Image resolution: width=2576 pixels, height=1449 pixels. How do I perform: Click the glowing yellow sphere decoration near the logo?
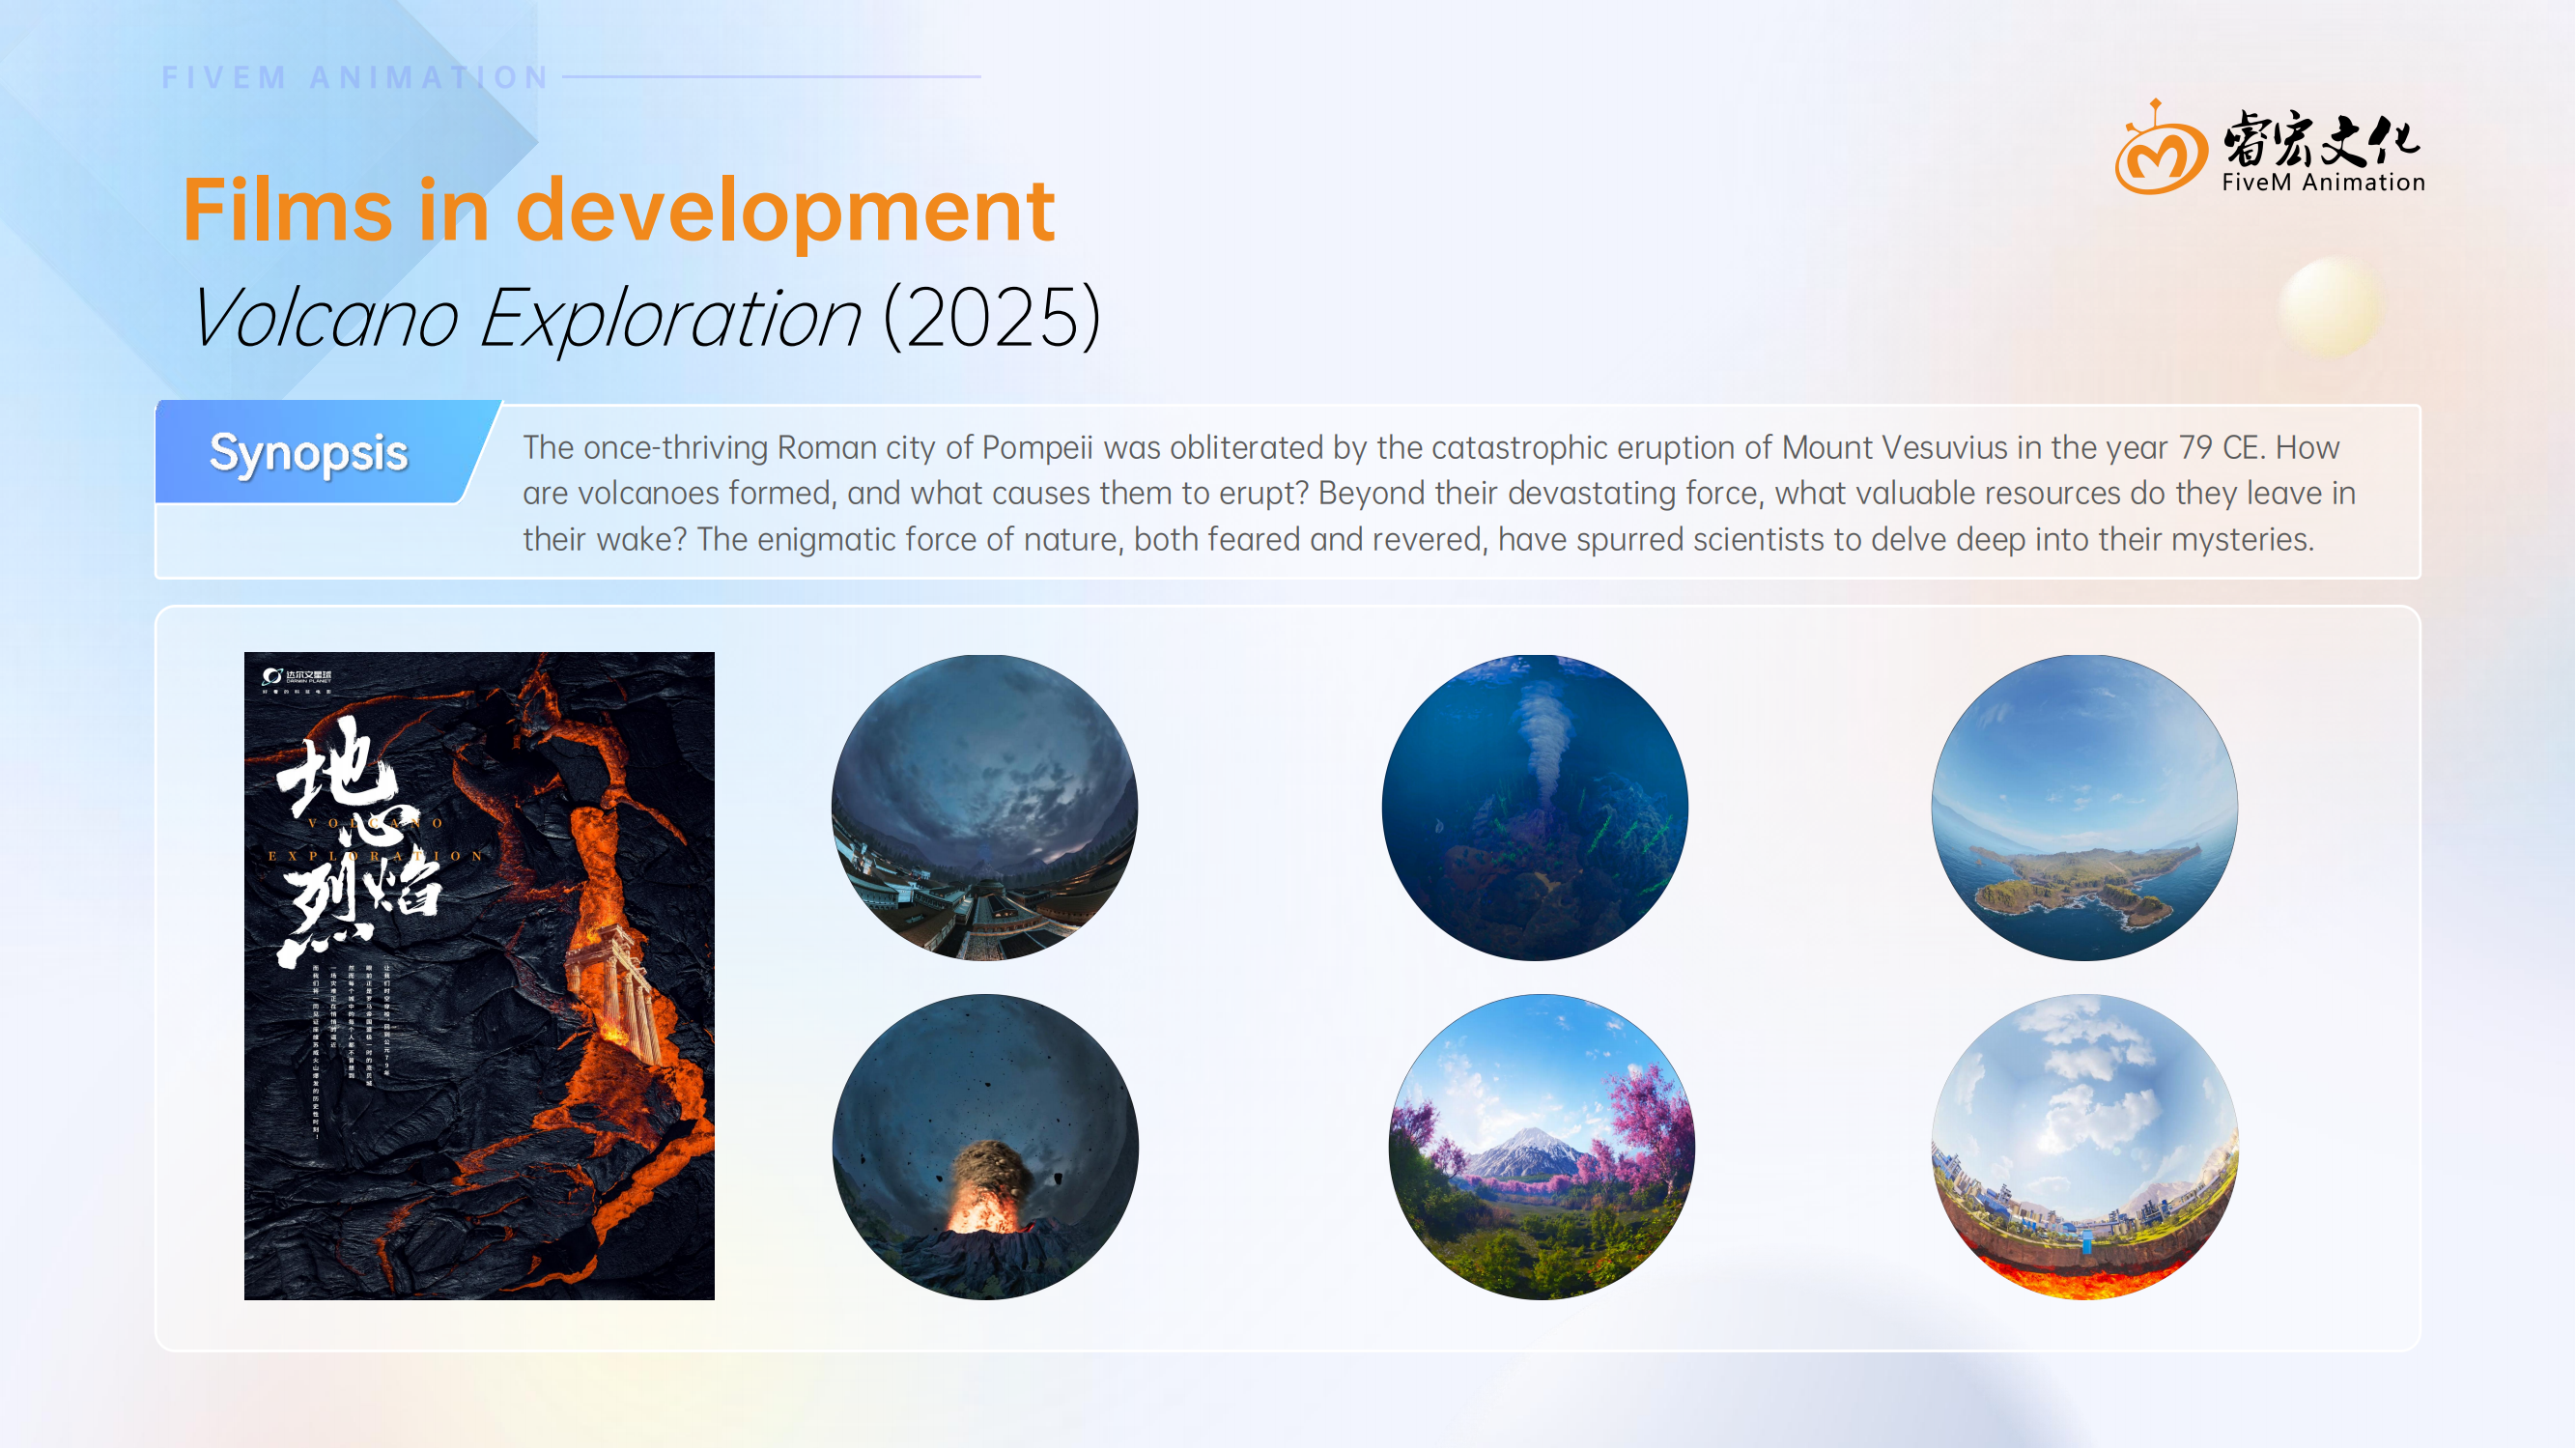point(2331,306)
